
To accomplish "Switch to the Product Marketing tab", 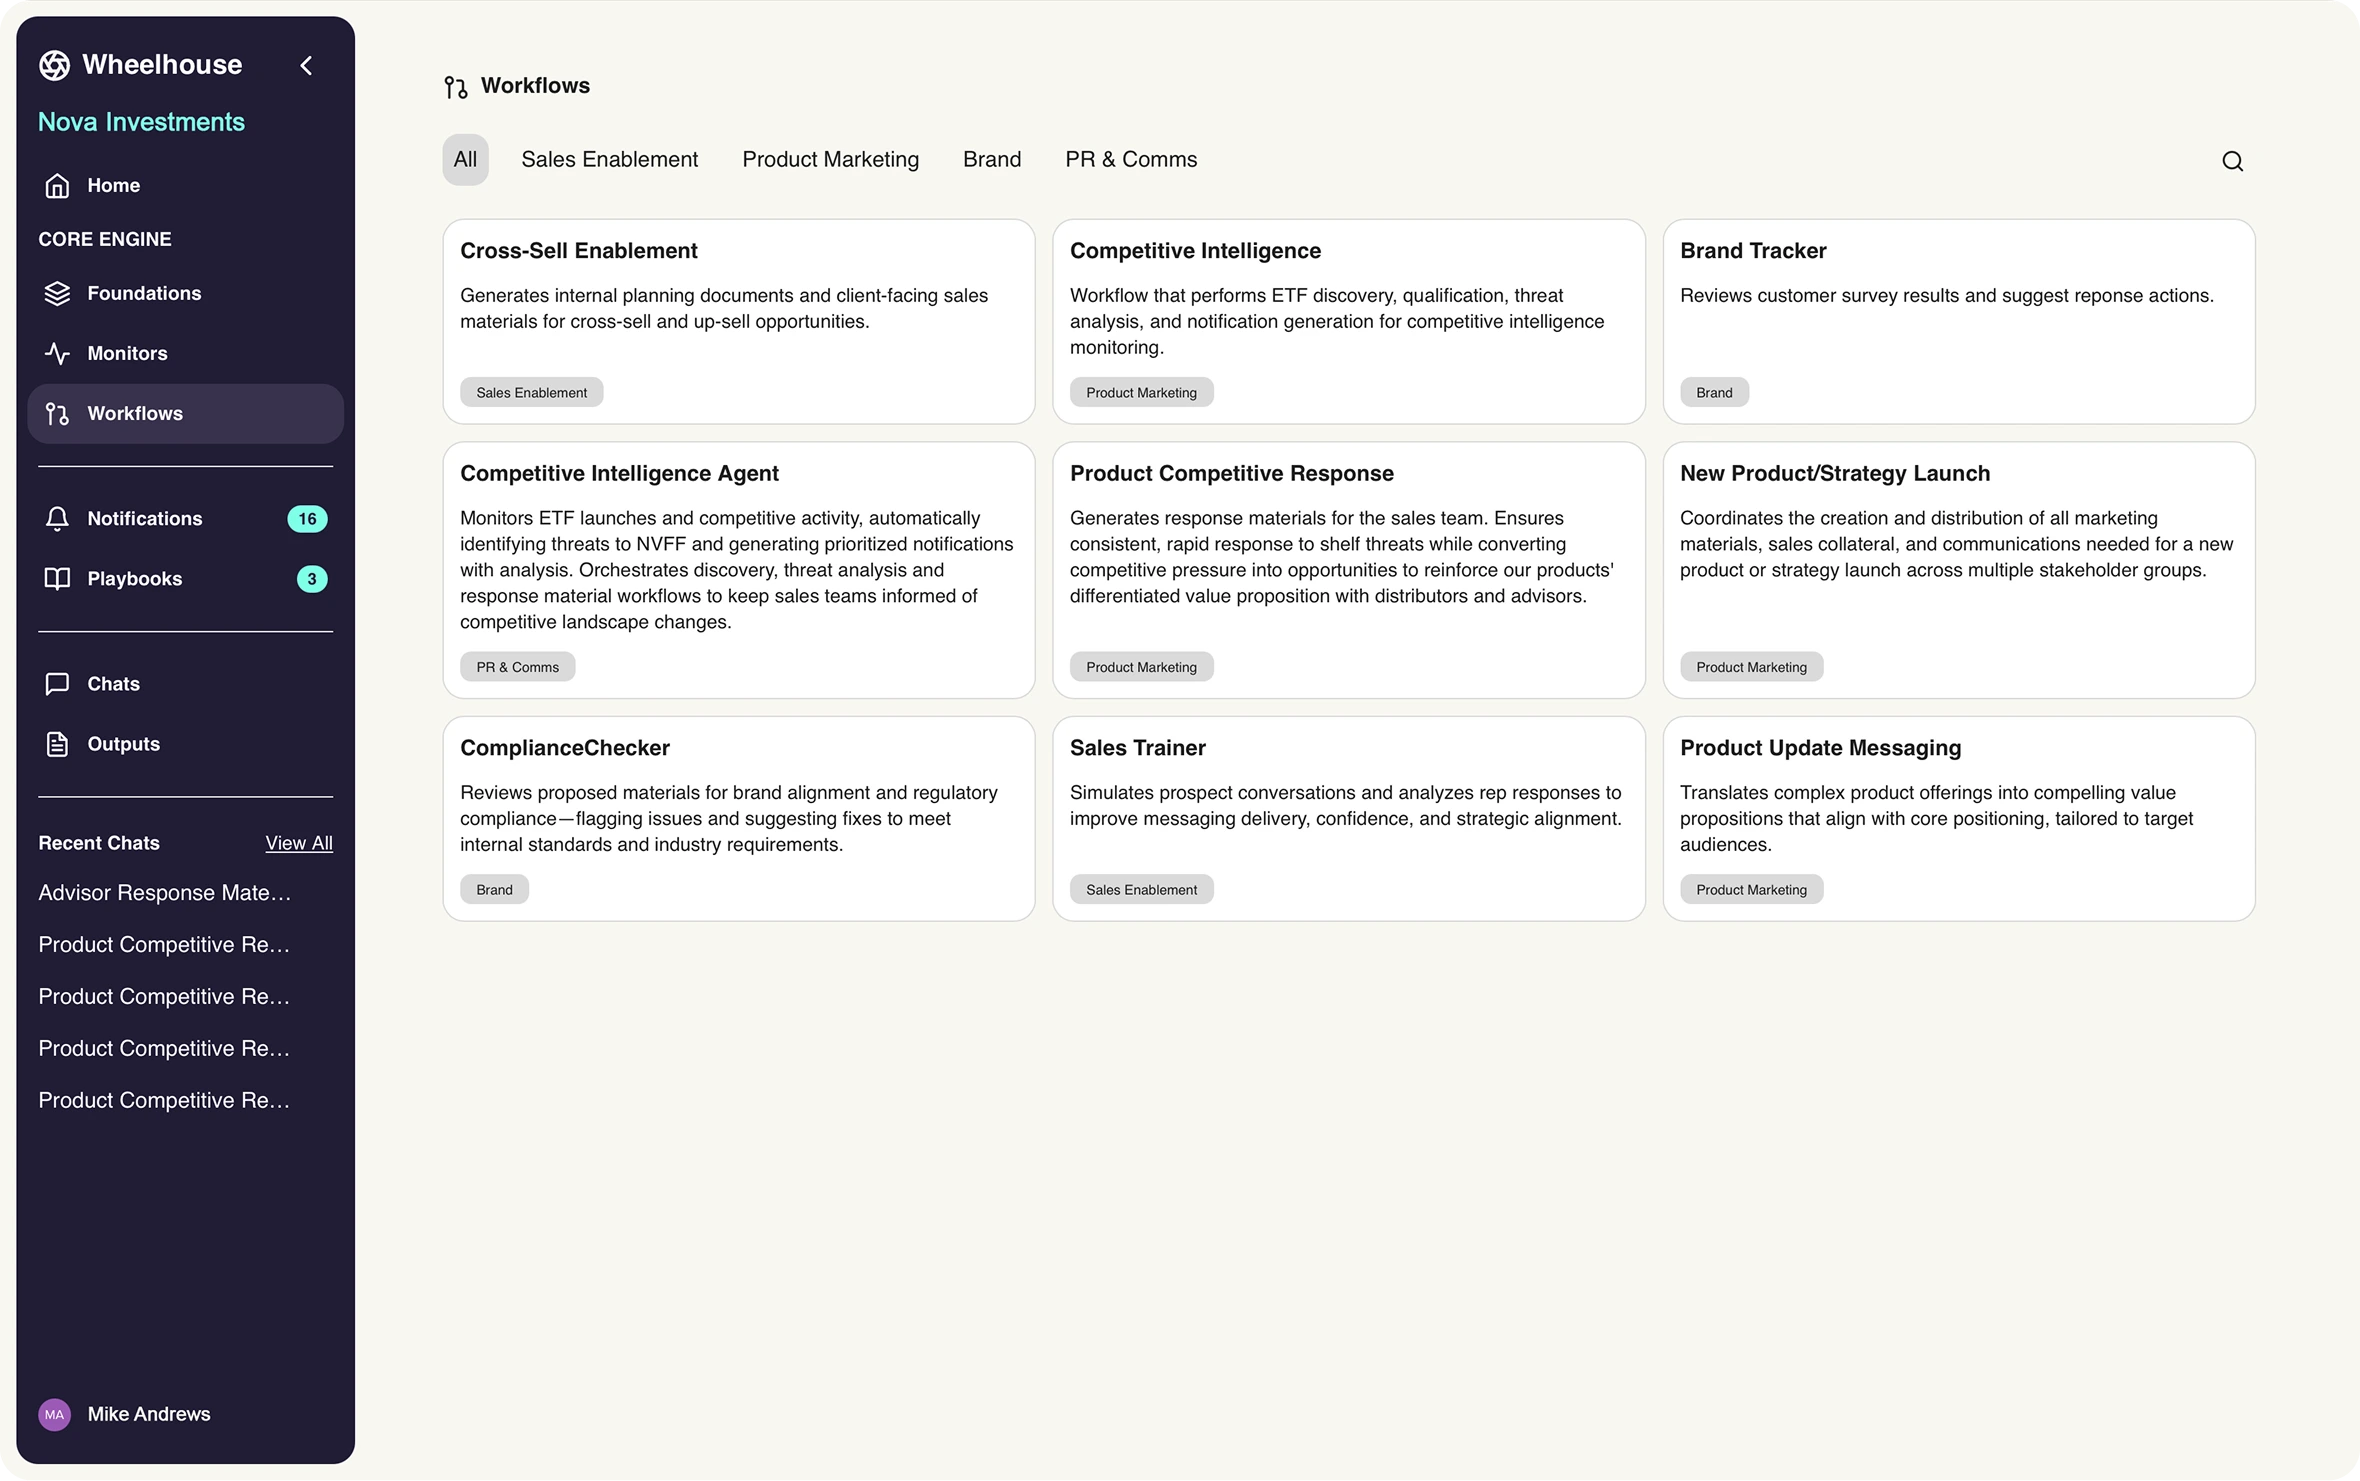I will 830,160.
